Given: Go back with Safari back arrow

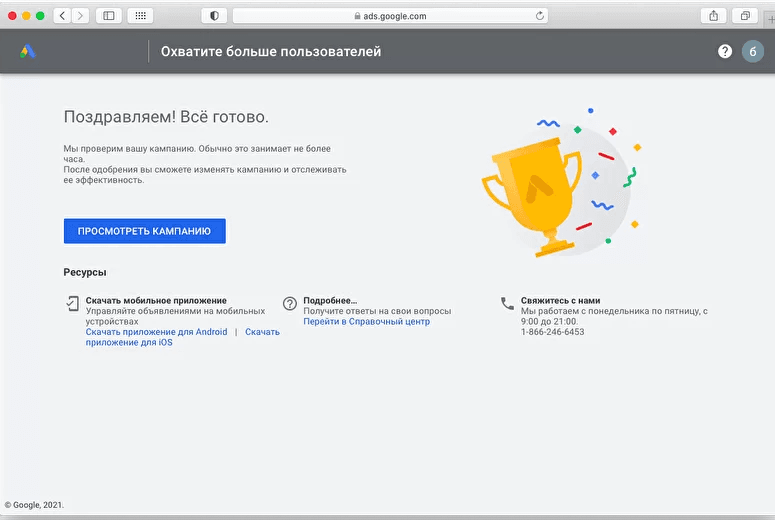Looking at the screenshot, I should [x=62, y=16].
